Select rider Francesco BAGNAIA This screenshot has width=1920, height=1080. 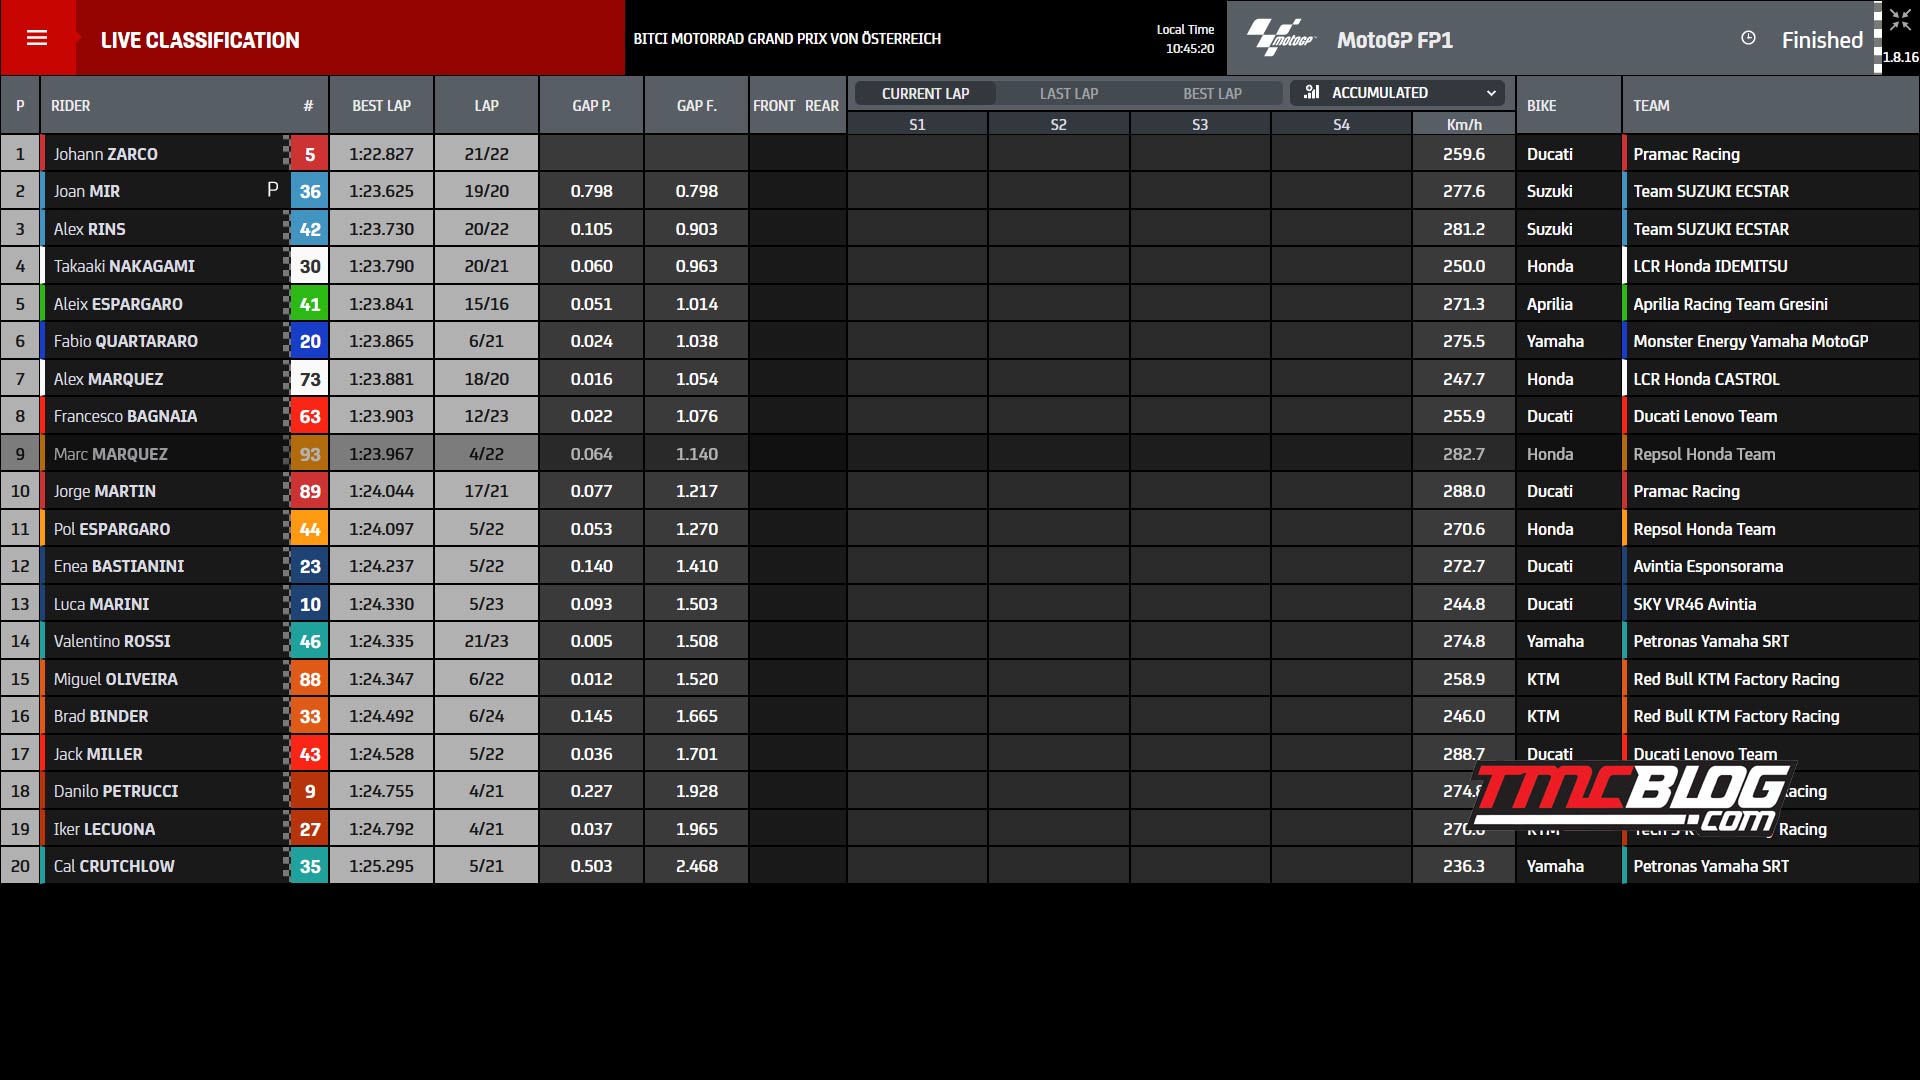point(125,416)
